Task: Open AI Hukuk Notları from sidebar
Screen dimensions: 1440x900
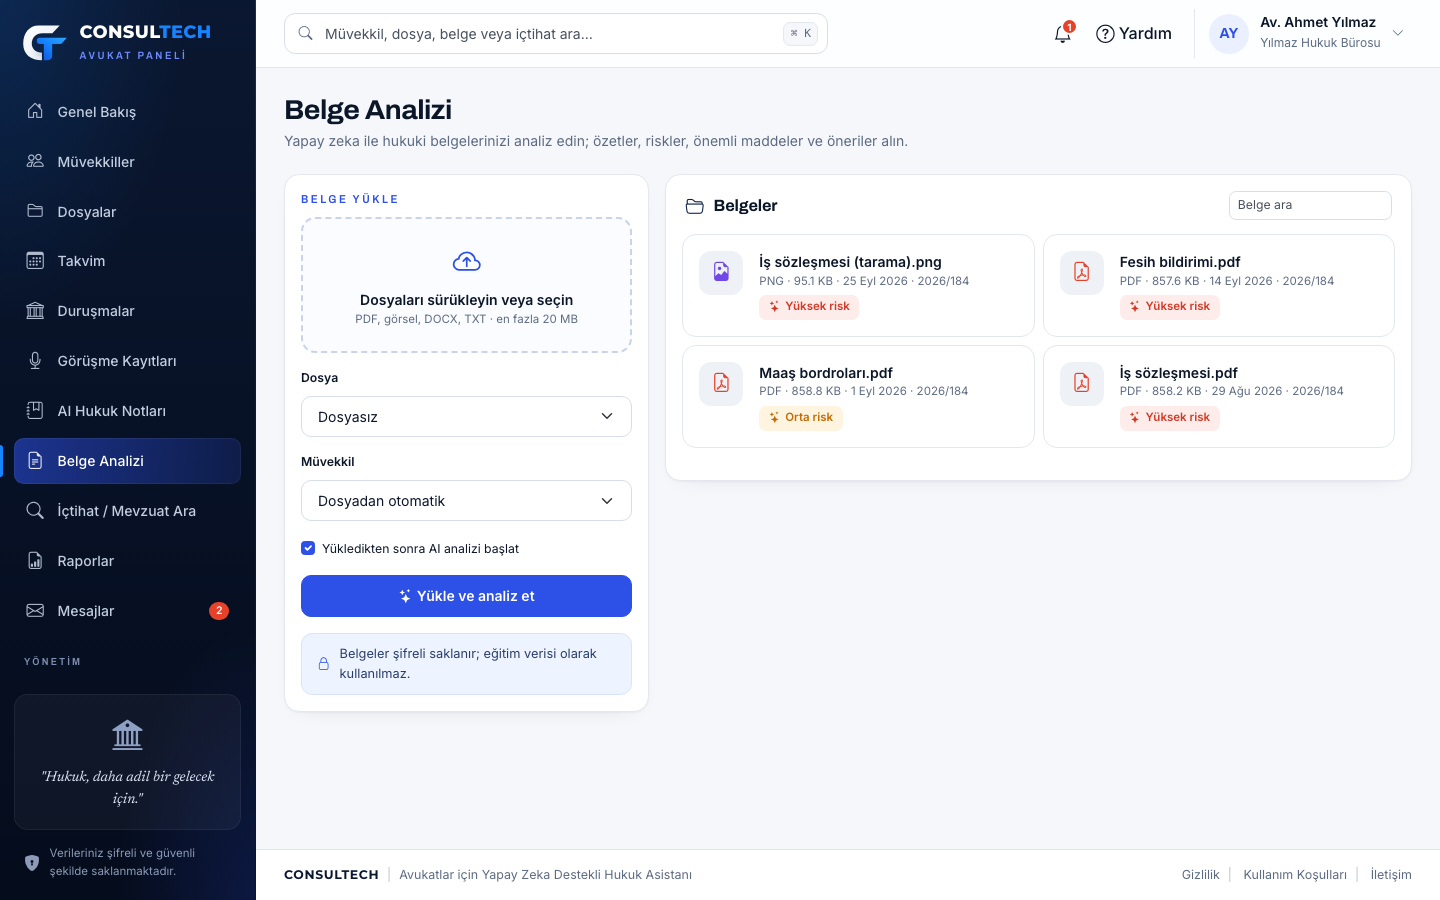Action: 127,411
